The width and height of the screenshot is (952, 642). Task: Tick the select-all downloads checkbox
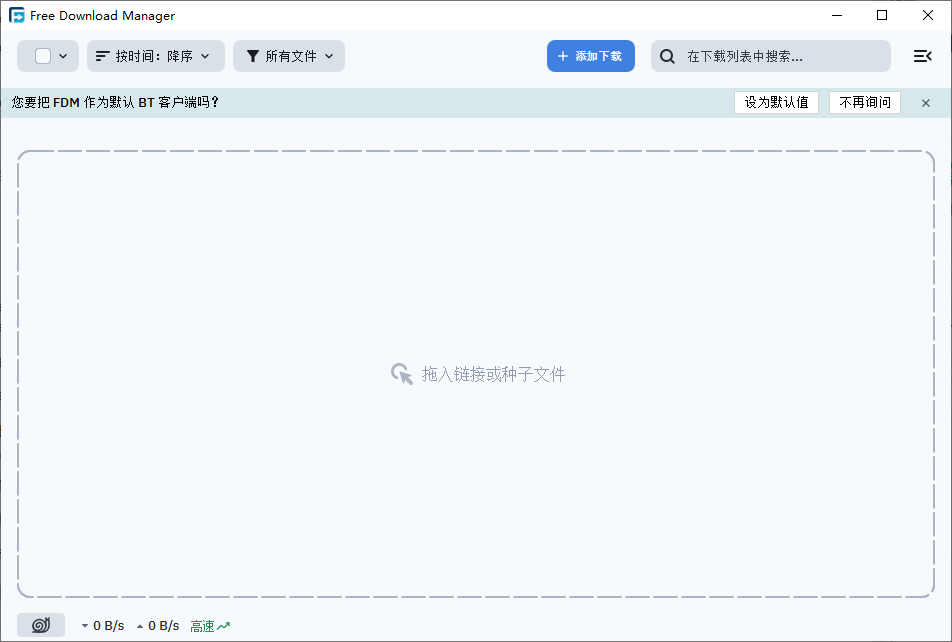pyautogui.click(x=42, y=56)
